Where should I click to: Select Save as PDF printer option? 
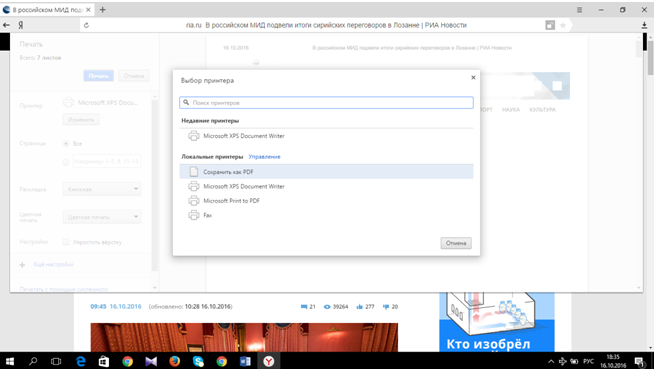pyautogui.click(x=326, y=172)
